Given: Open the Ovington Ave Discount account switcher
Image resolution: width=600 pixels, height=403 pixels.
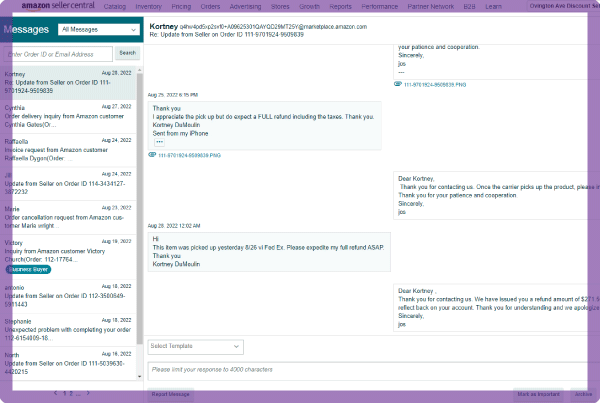Looking at the screenshot, I should click(x=555, y=6).
